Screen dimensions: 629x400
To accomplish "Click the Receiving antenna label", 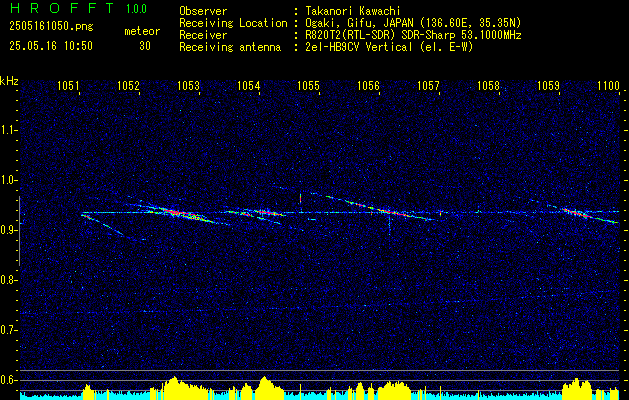I will coord(230,47).
